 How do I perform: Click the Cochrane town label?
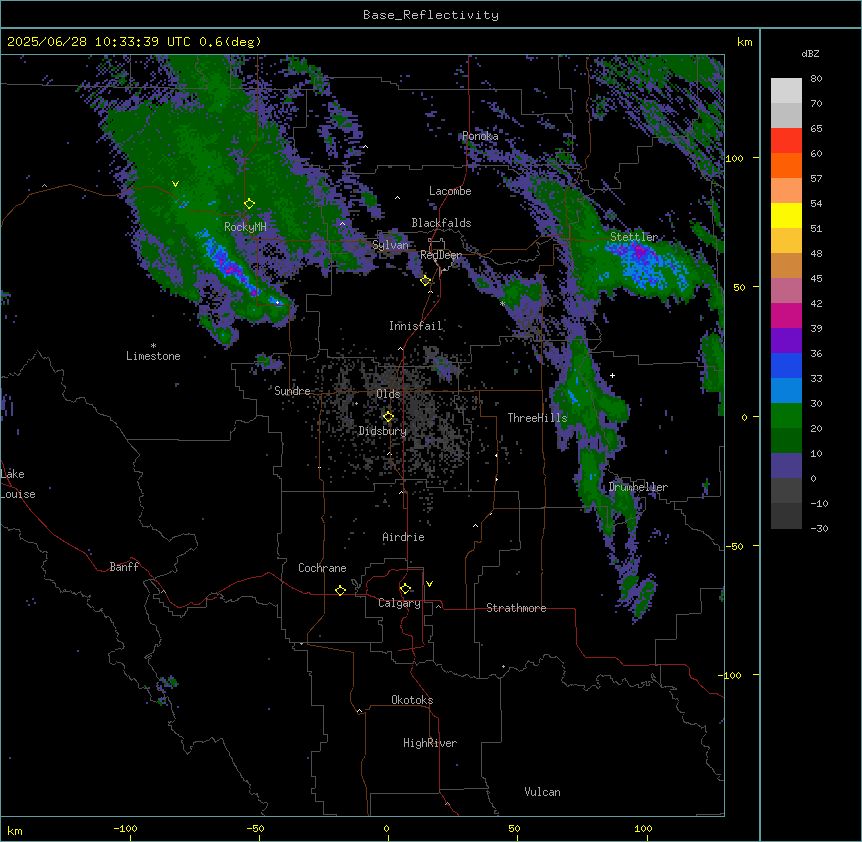(322, 568)
